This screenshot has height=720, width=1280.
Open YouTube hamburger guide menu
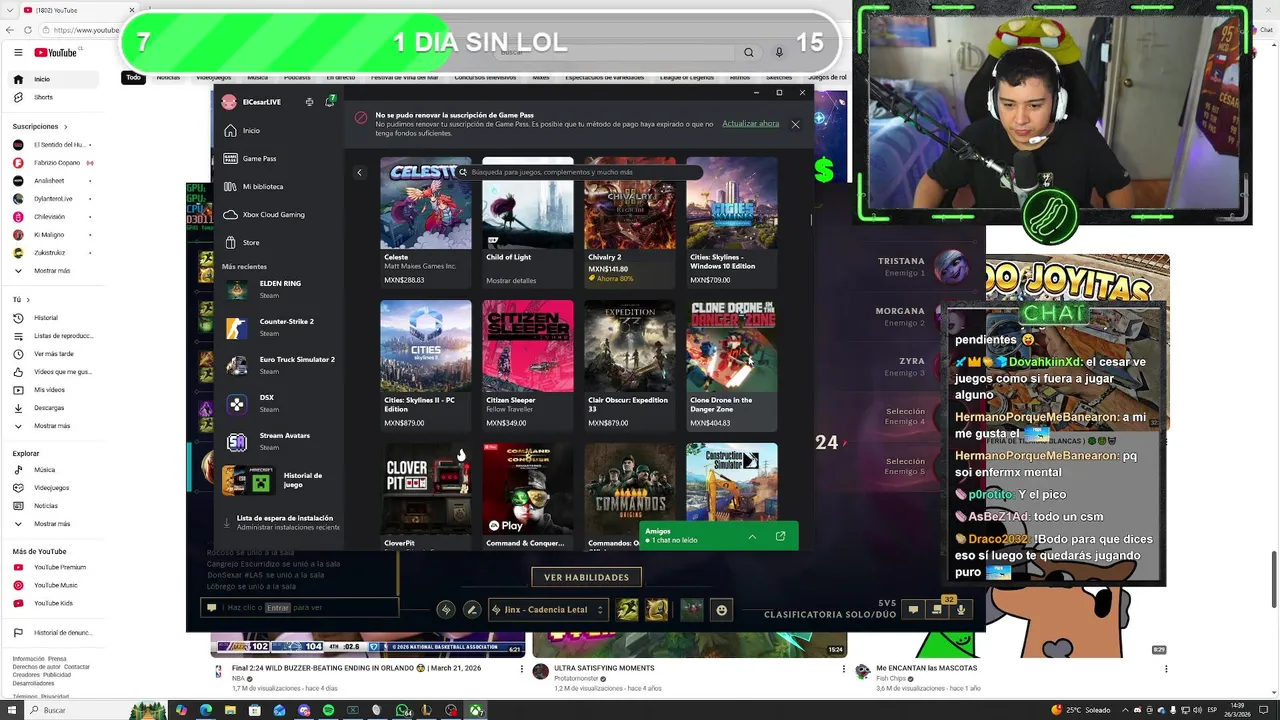pos(18,52)
